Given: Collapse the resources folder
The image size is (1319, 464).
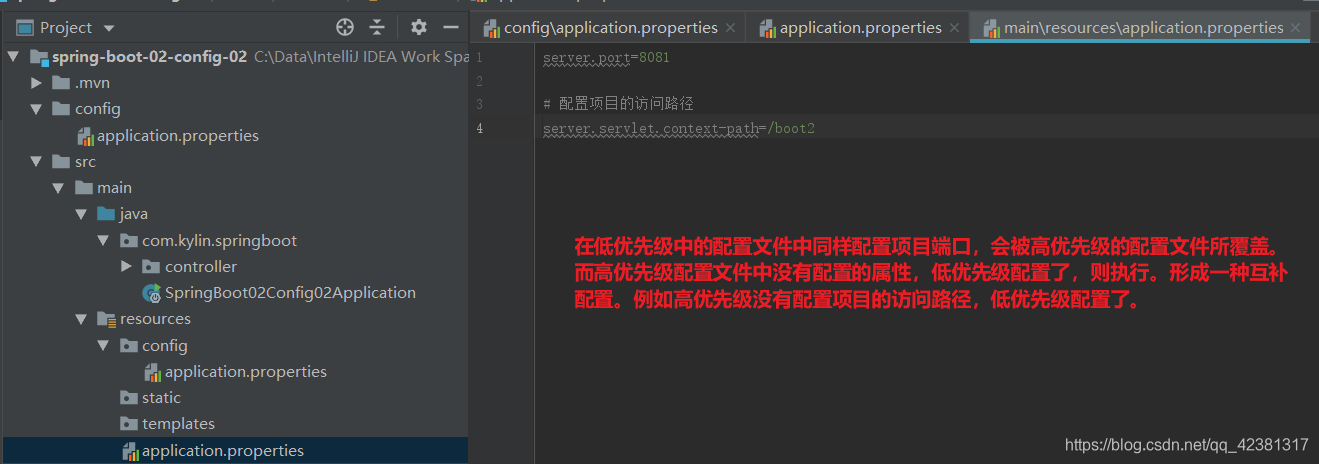Looking at the screenshot, I should pos(81,319).
